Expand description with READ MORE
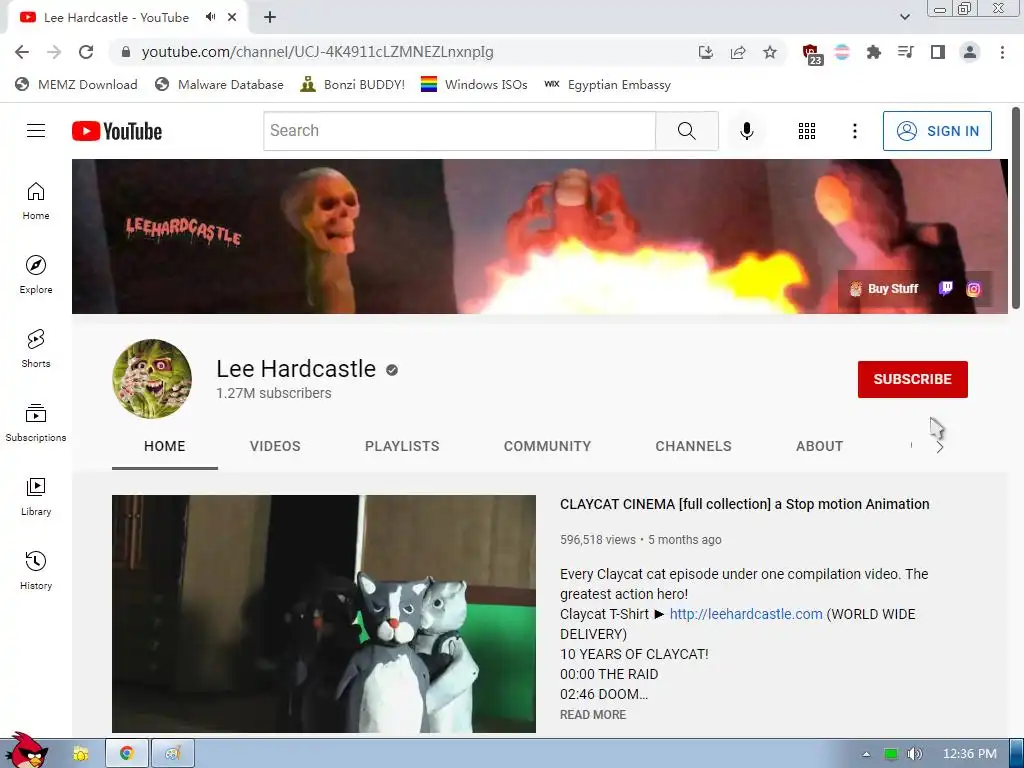Screen dimensions: 1024x768 [592, 714]
